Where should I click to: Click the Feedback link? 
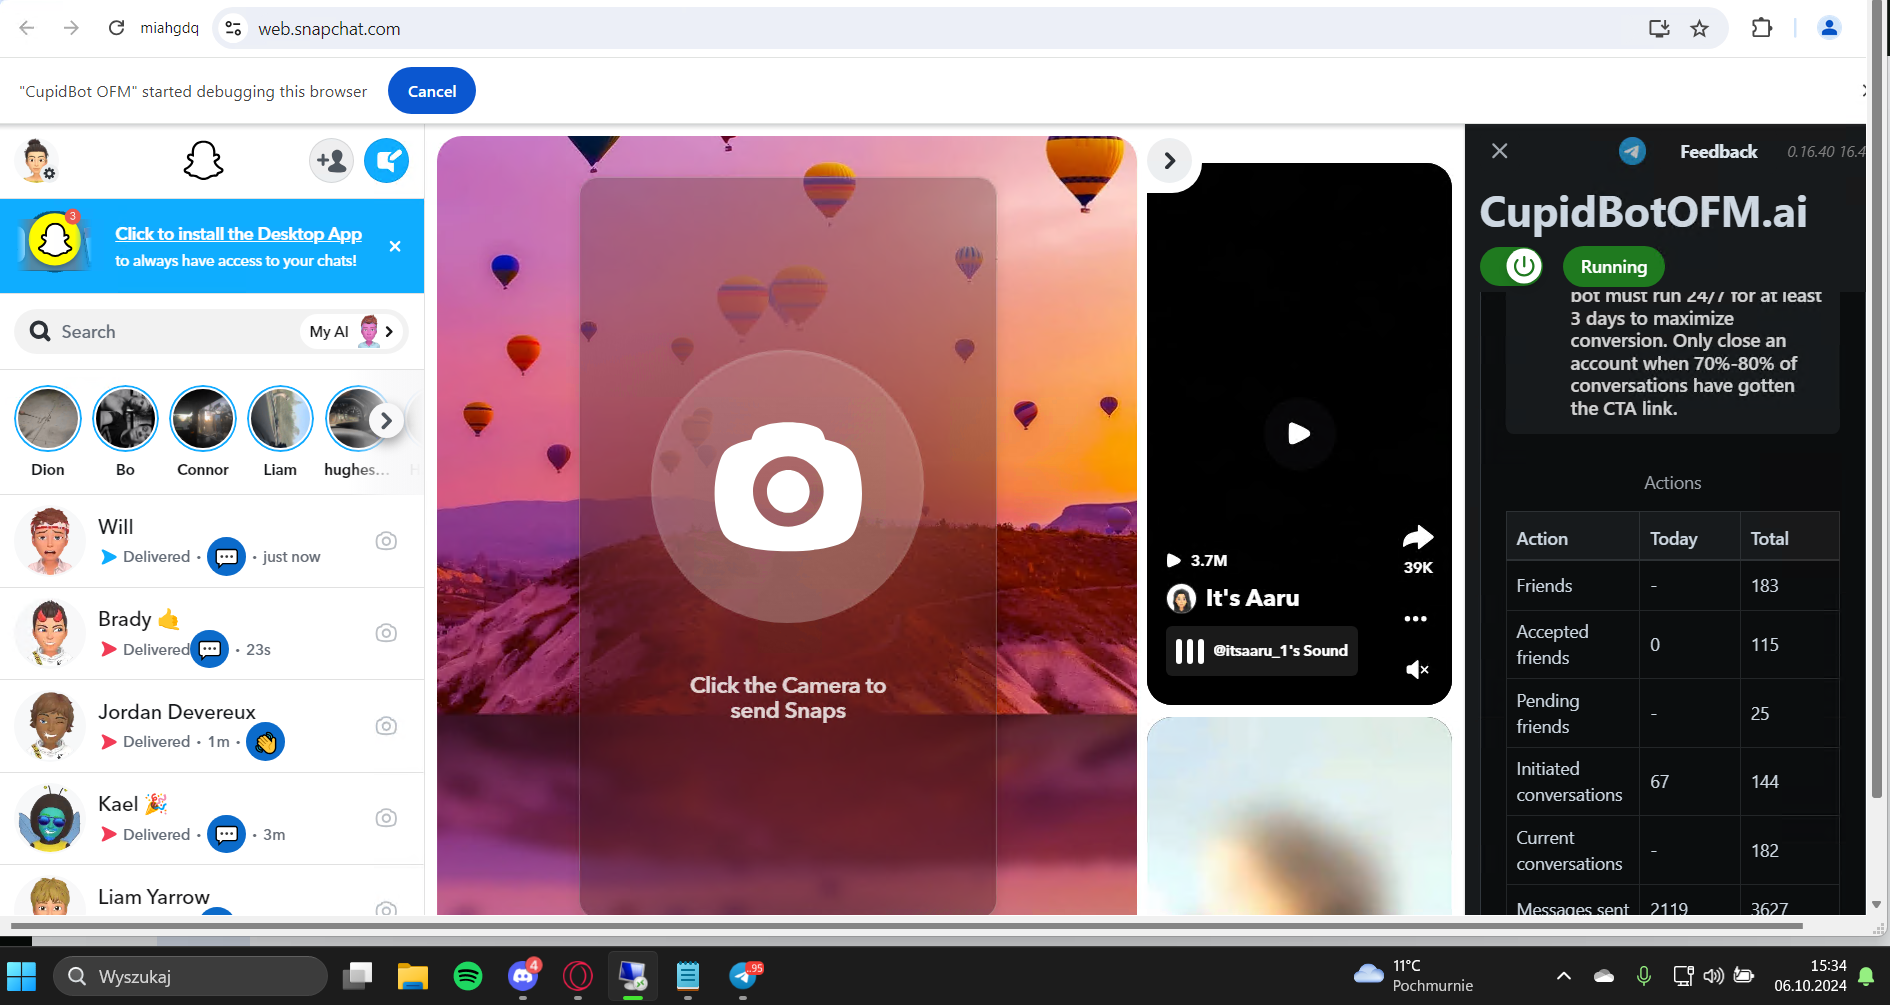1718,152
